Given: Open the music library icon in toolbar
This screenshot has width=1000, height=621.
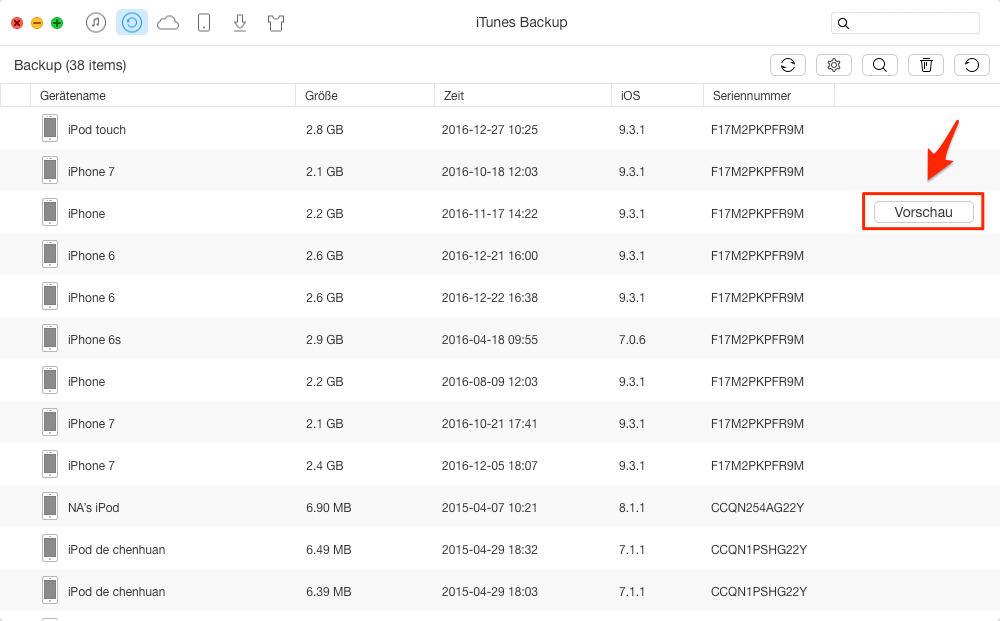Looking at the screenshot, I should click(x=96, y=23).
